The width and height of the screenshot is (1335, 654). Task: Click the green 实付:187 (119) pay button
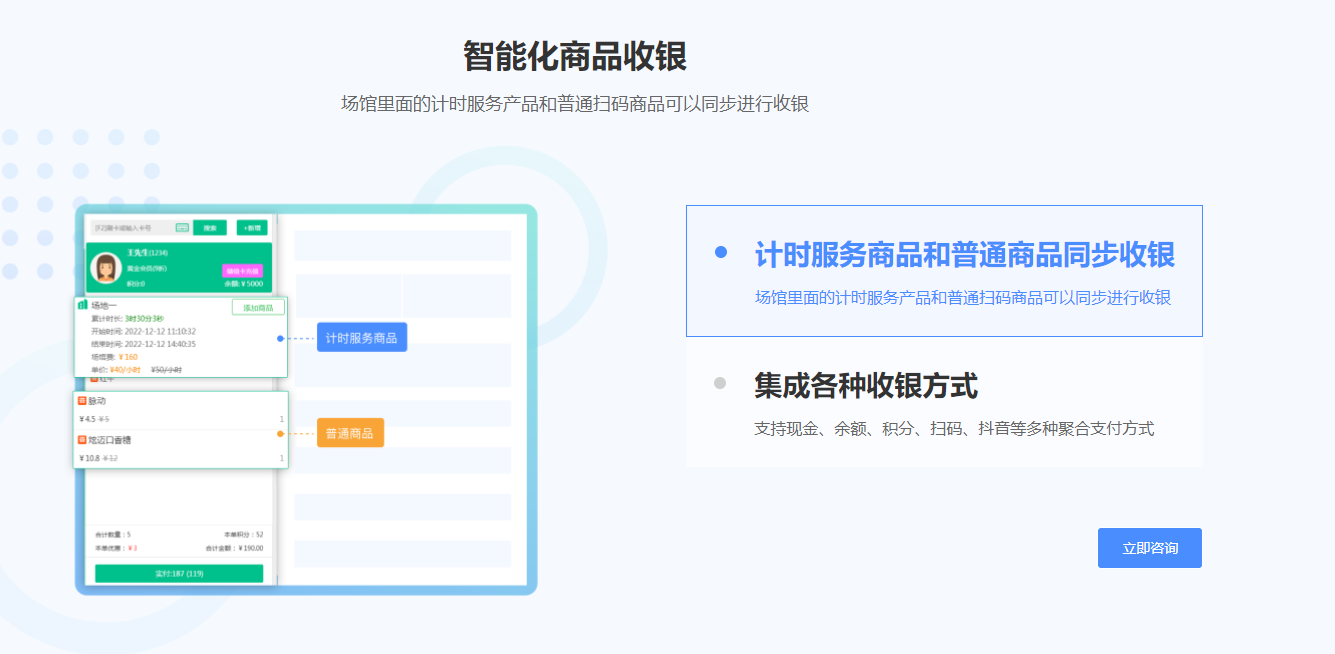coord(179,574)
